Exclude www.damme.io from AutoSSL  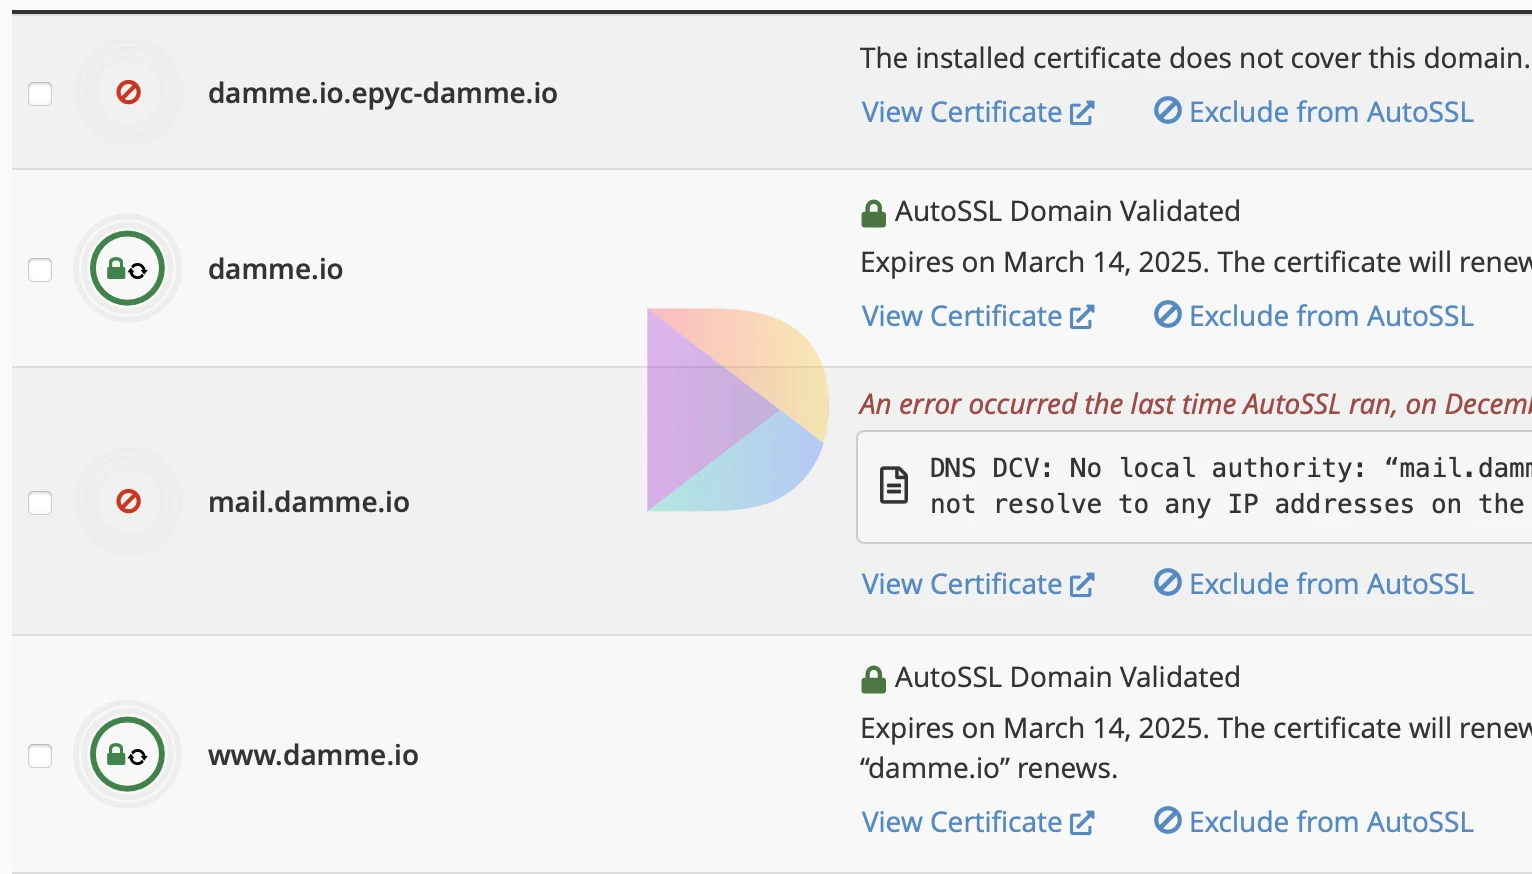click(1313, 822)
